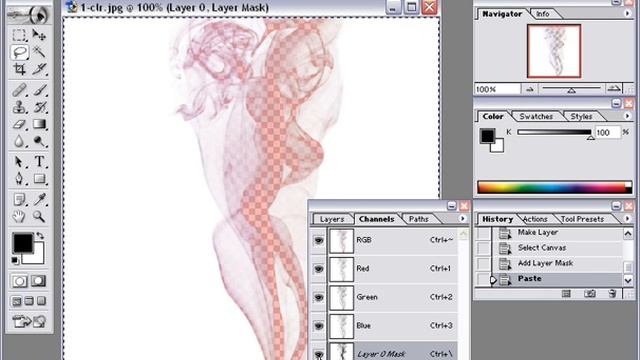Set history brush source beside Make Layer
This screenshot has height=360, width=640.
(x=484, y=233)
